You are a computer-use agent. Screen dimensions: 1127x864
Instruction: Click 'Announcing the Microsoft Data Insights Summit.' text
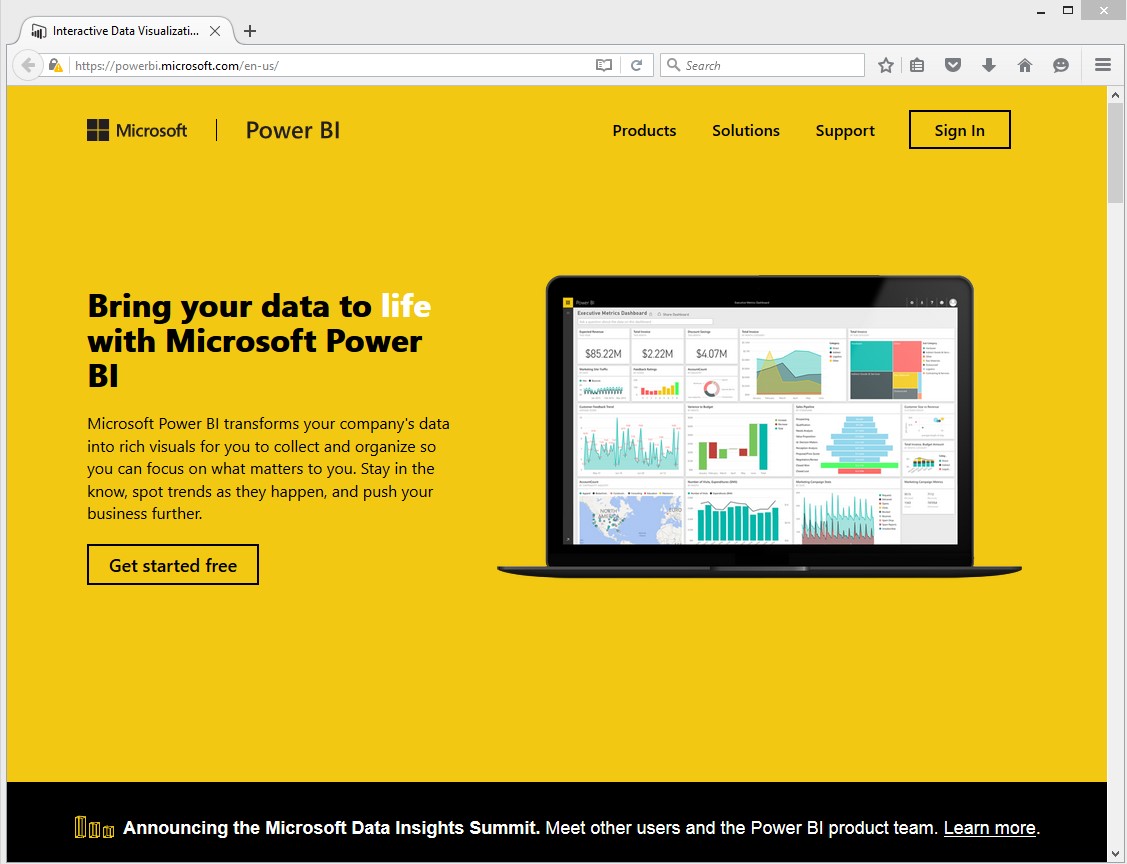click(331, 828)
